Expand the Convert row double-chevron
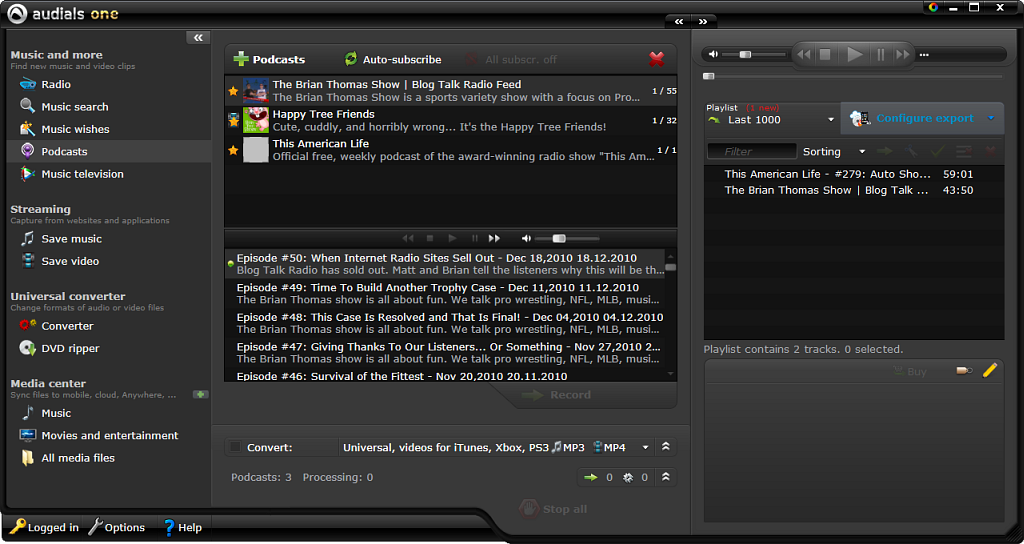This screenshot has width=1024, height=544. 665,447
